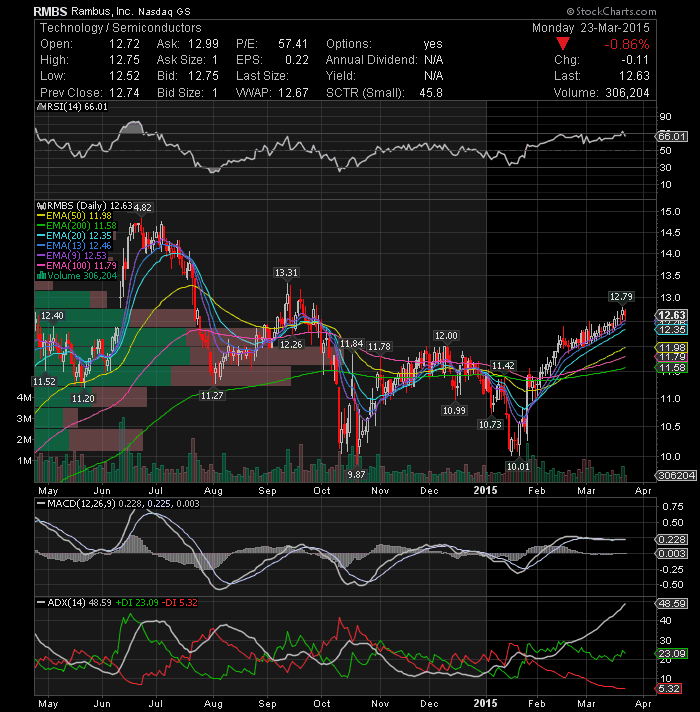Screen dimensions: 700x712
Task: Click the 2015 label on the bottom time axis
Action: coord(485,703)
